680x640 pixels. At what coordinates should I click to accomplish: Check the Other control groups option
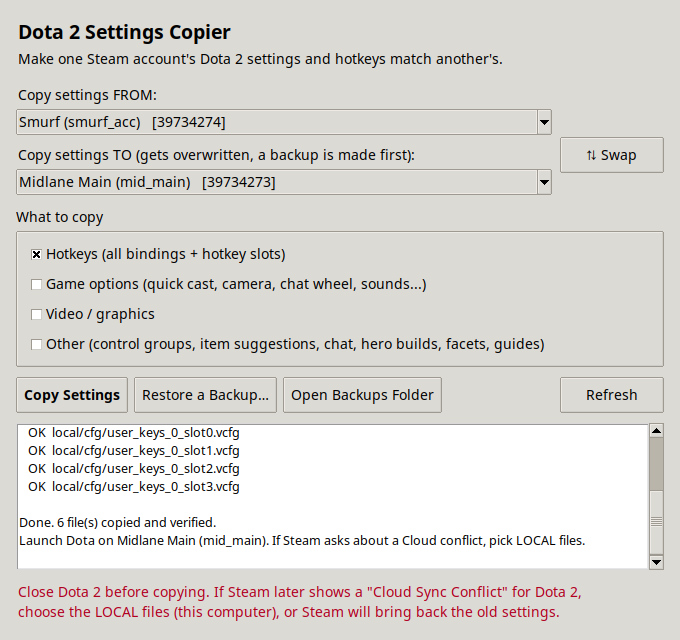click(36, 344)
